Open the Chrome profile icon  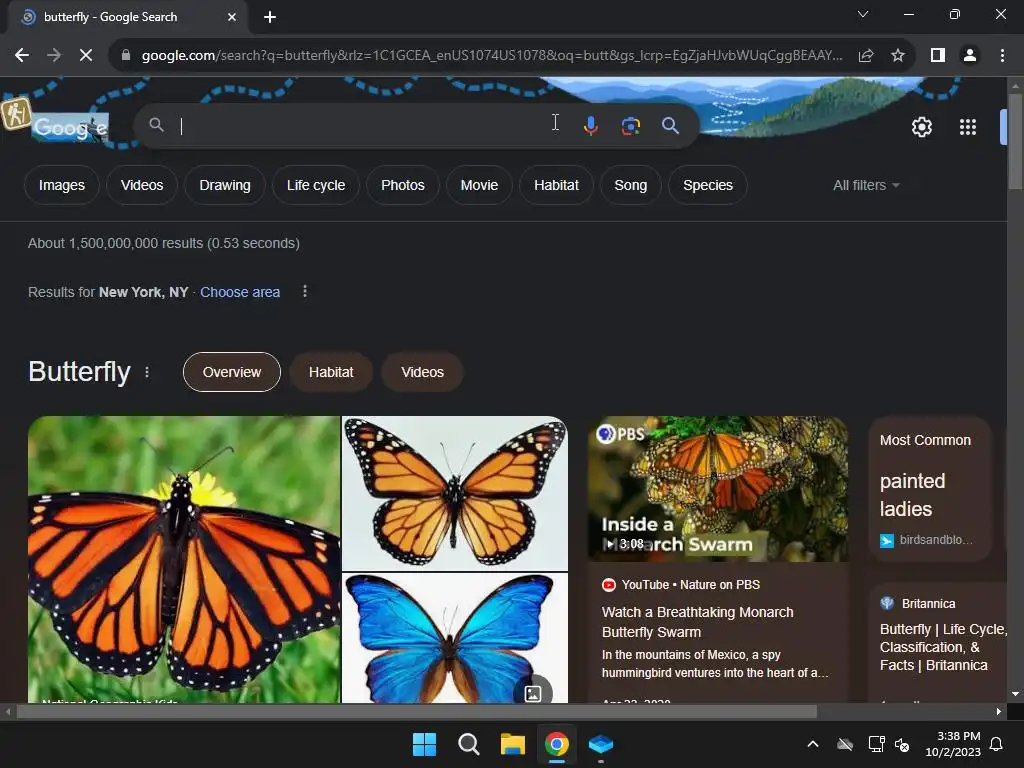[970, 56]
